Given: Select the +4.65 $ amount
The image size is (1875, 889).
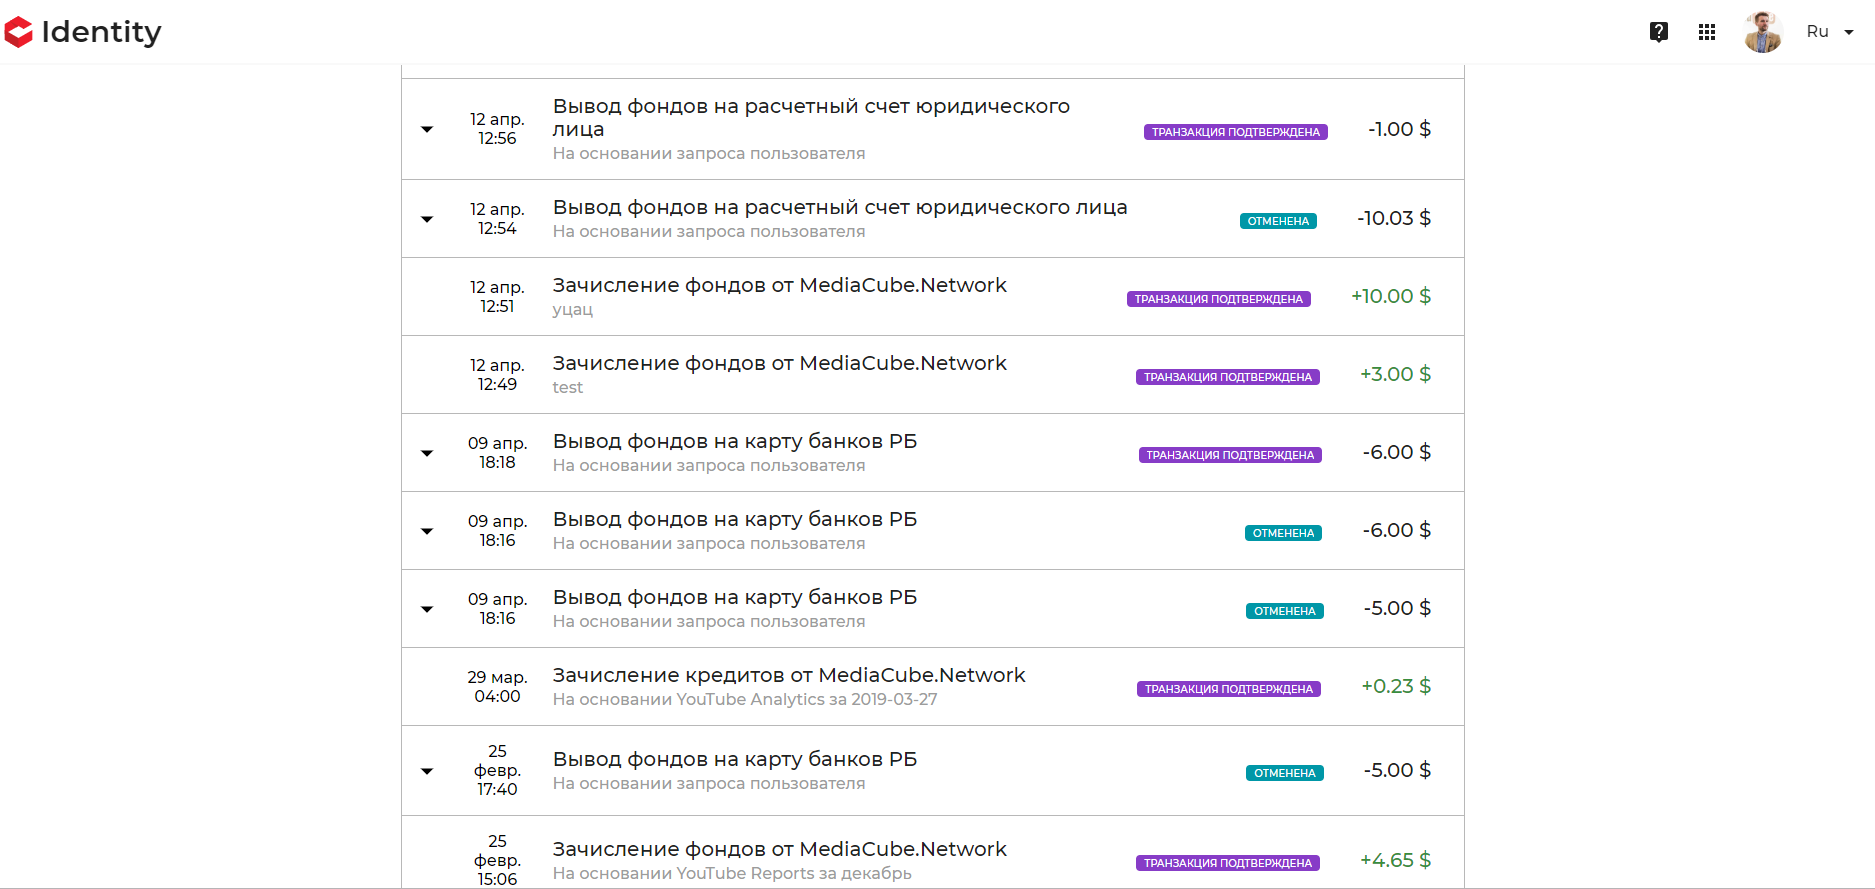Looking at the screenshot, I should (x=1395, y=860).
